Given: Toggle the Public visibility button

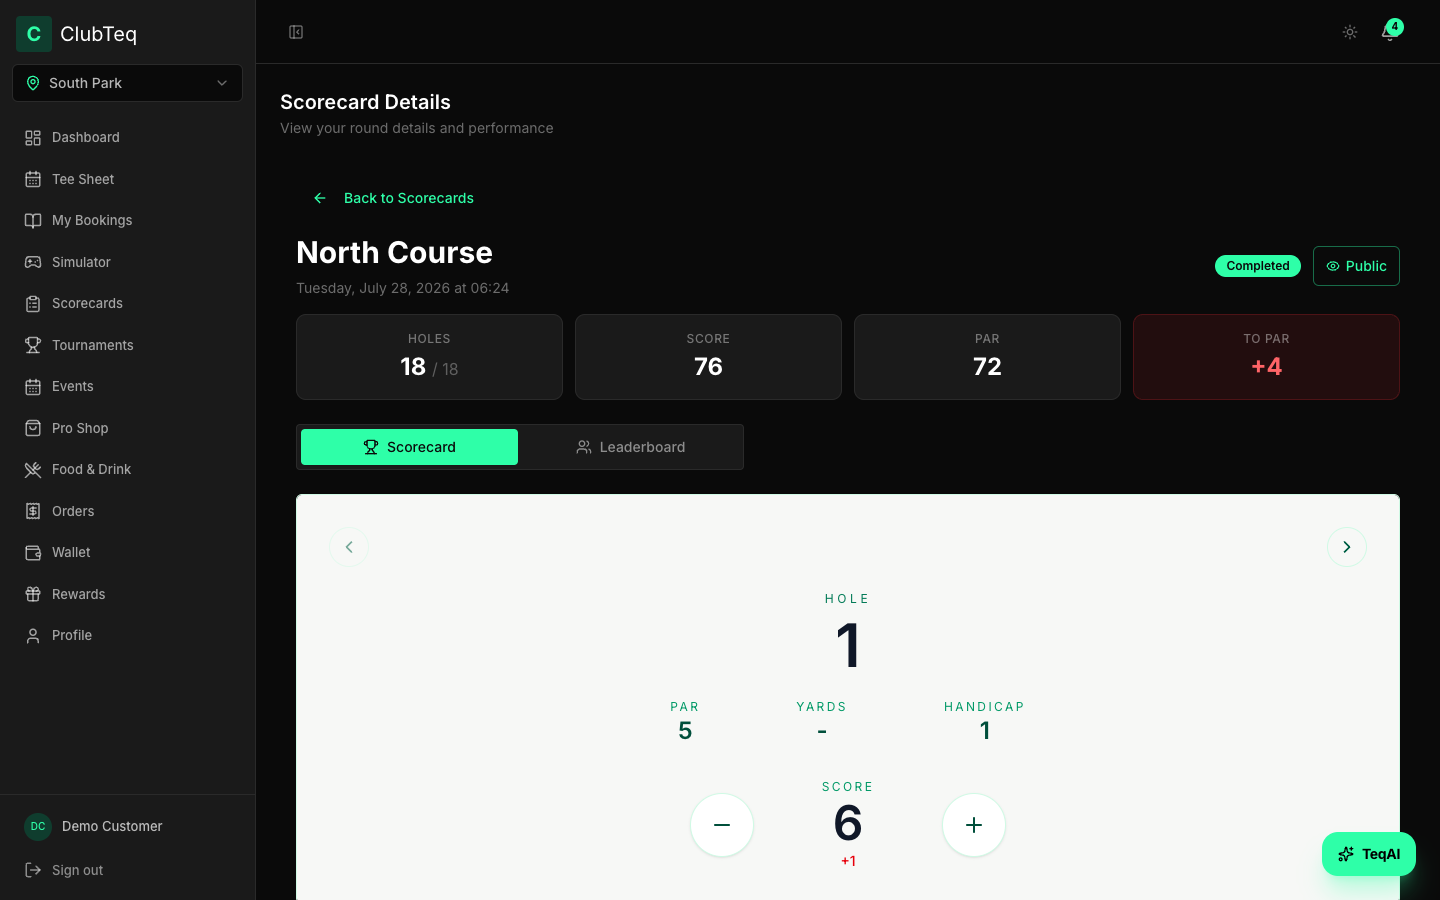Looking at the screenshot, I should (1356, 266).
